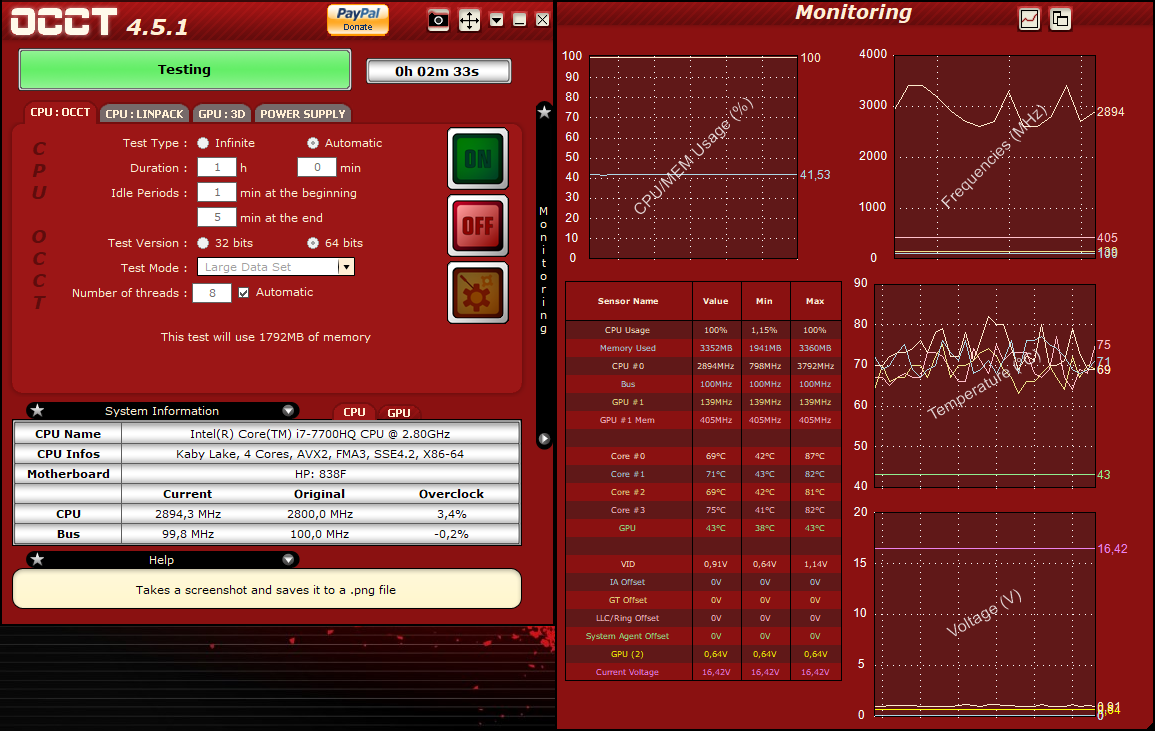Image resolution: width=1155 pixels, height=731 pixels.
Task: Select the Current Voltage sensor row
Action: pos(703,672)
